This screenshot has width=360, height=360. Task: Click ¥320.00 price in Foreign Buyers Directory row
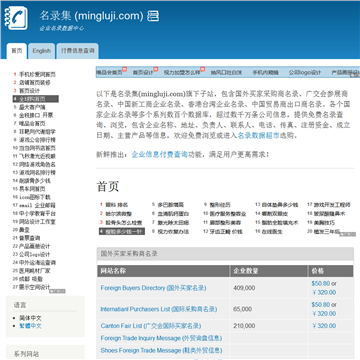[324, 293]
